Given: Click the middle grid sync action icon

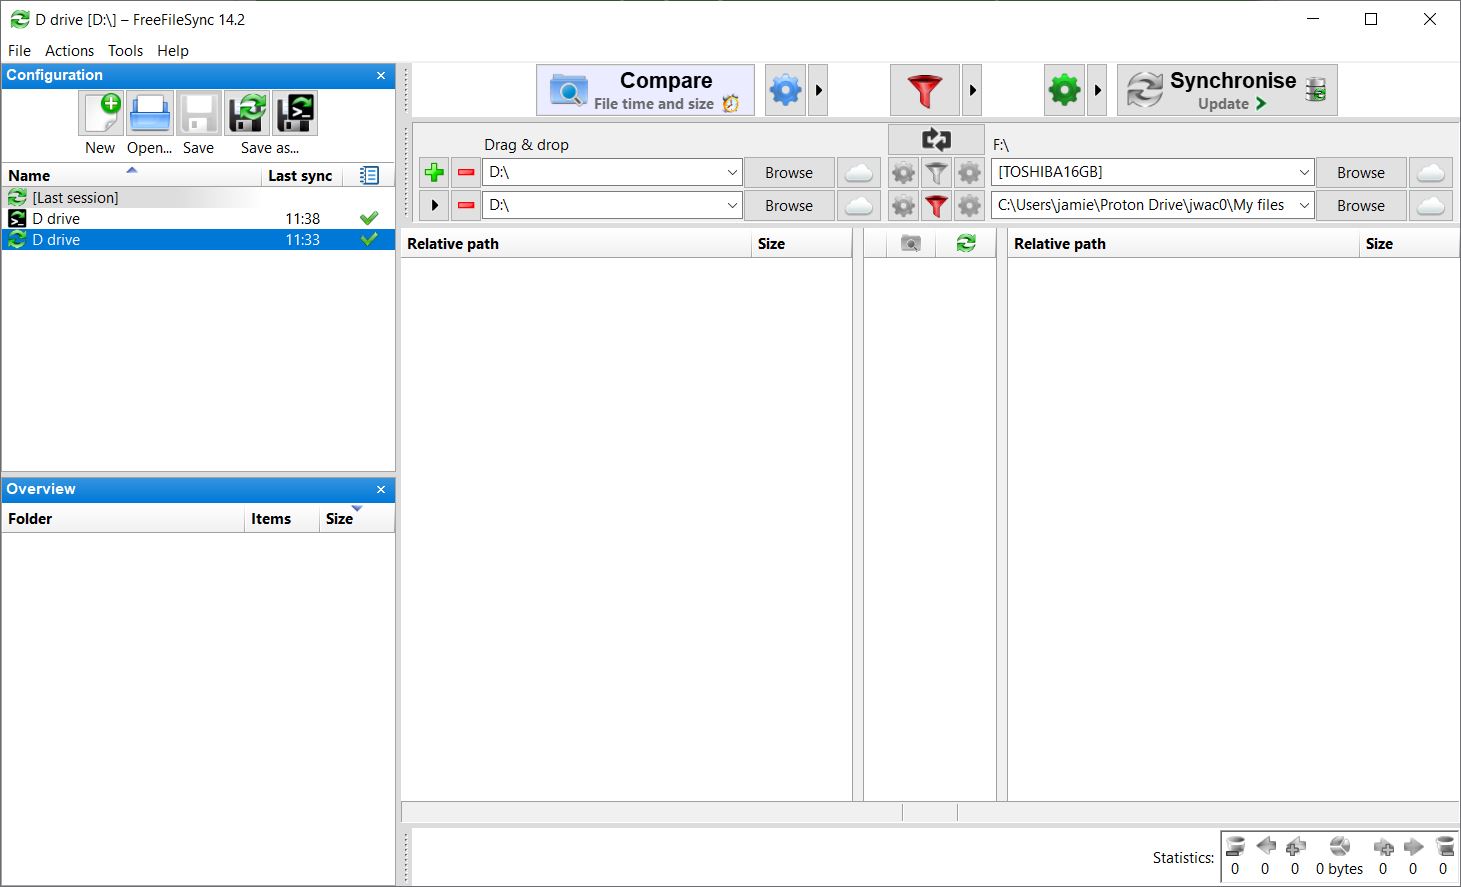Looking at the screenshot, I should point(966,244).
